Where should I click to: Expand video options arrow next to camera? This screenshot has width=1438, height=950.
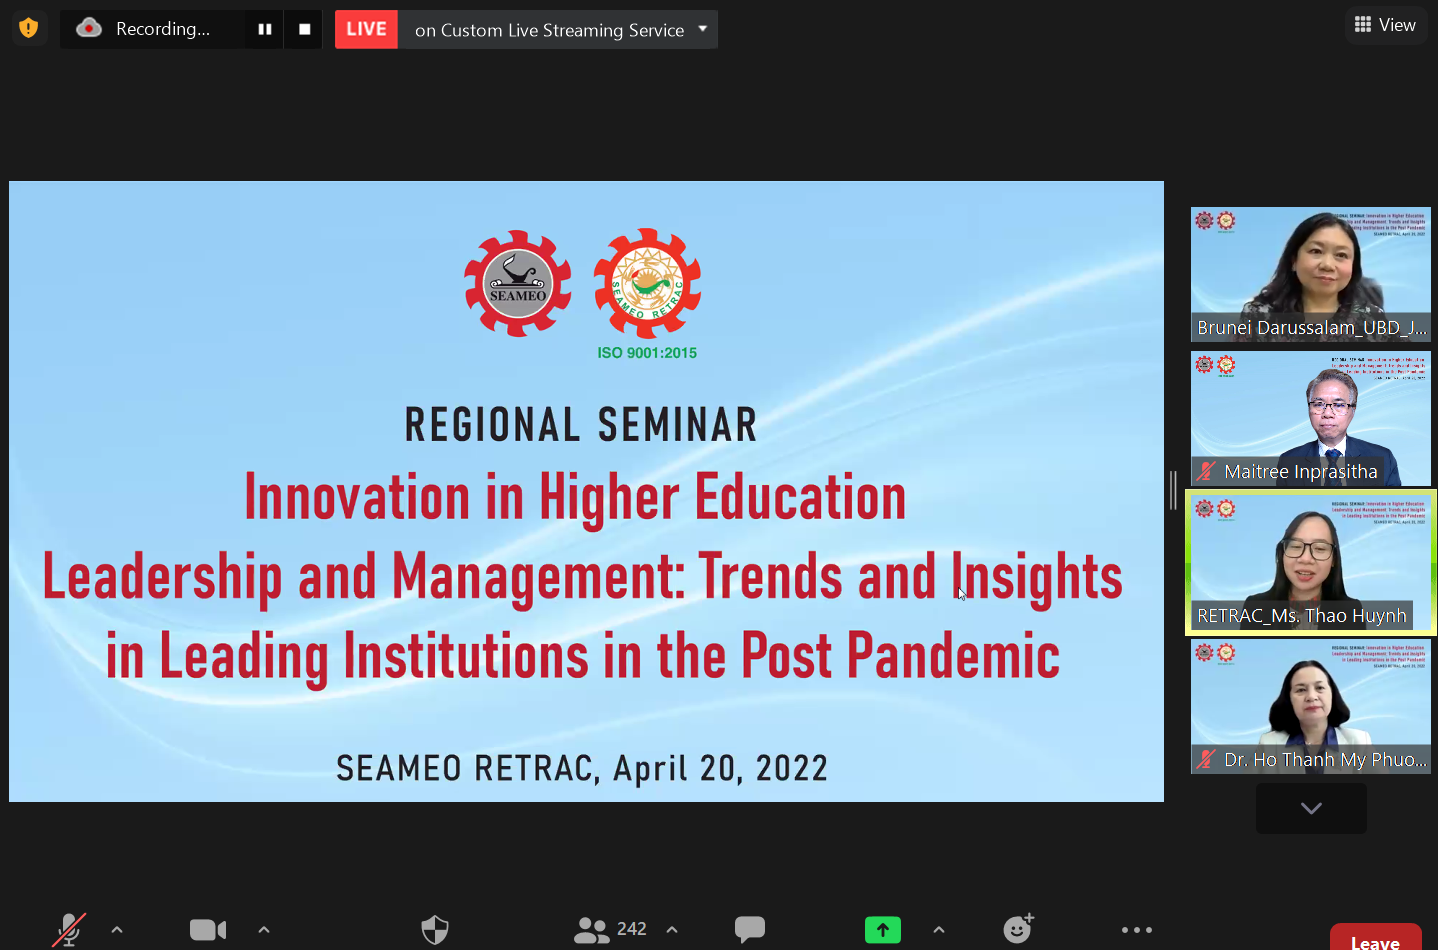click(x=264, y=930)
